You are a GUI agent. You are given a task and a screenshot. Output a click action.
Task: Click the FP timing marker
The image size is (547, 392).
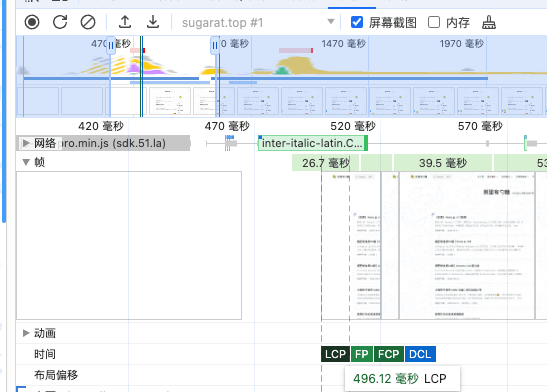tap(362, 354)
